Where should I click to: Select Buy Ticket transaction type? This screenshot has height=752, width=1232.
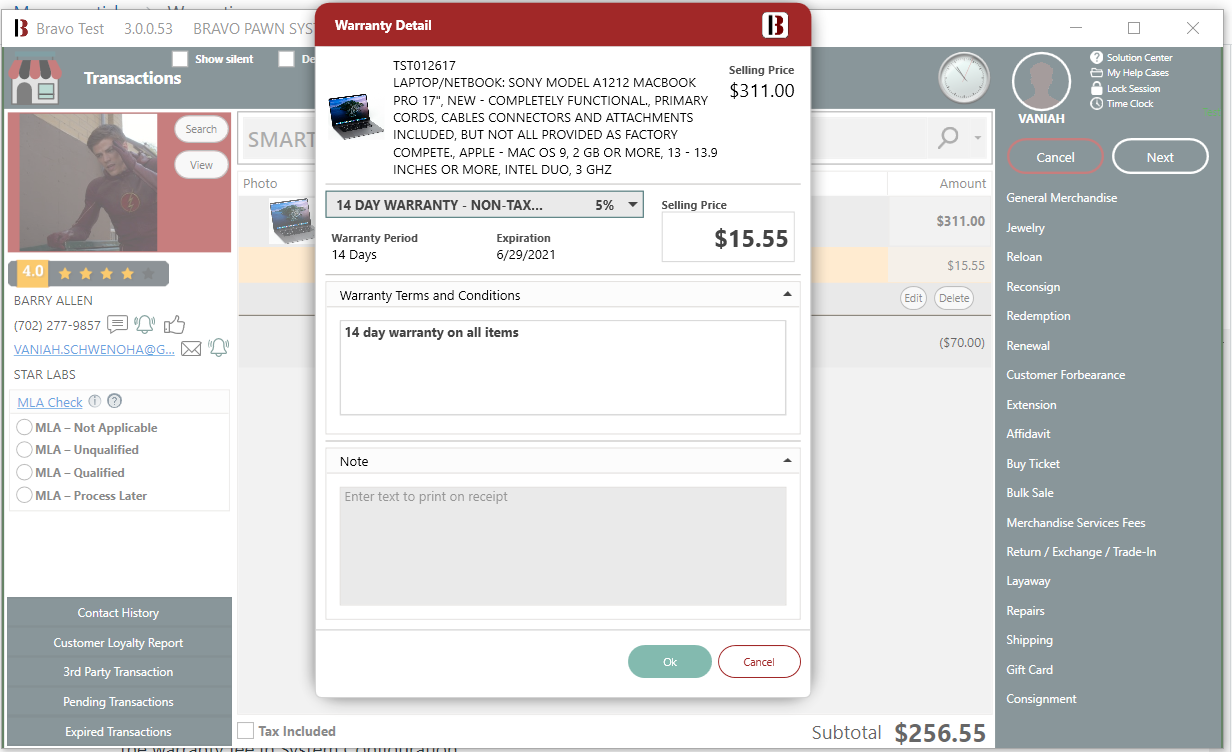[1033, 464]
